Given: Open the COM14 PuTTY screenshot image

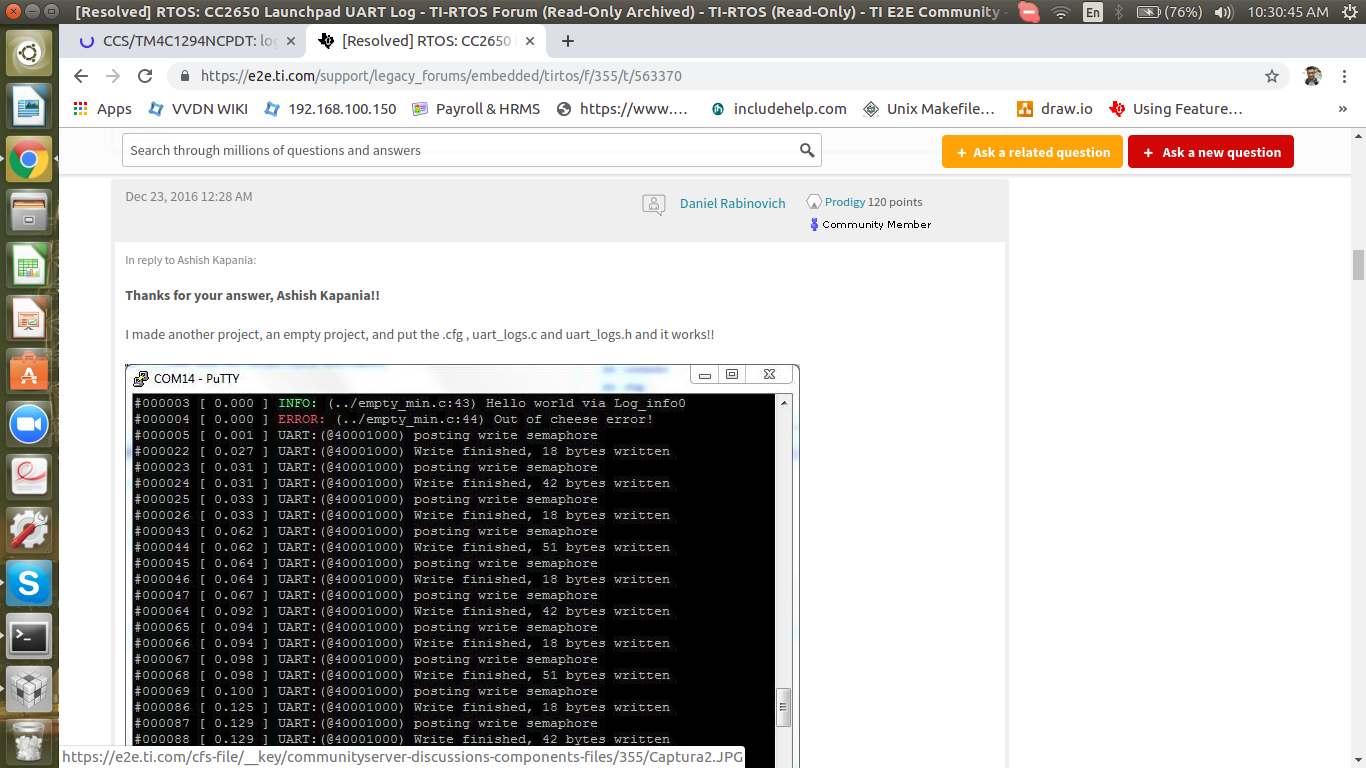Looking at the screenshot, I should pyautogui.click(x=462, y=566).
